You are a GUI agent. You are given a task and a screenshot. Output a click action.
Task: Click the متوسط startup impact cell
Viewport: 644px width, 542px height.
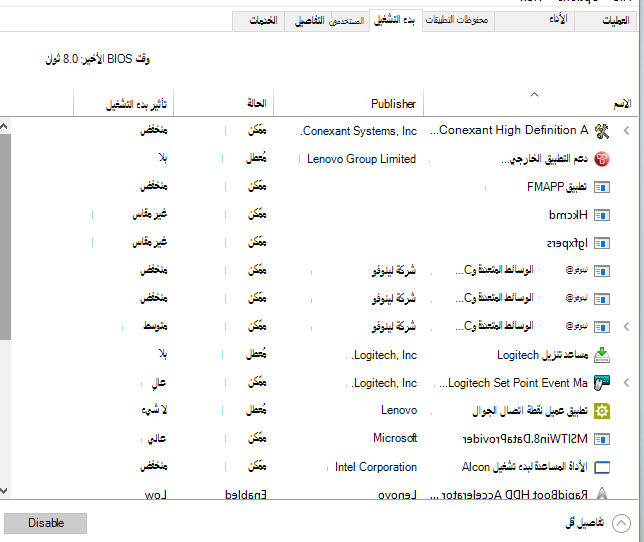click(x=155, y=326)
